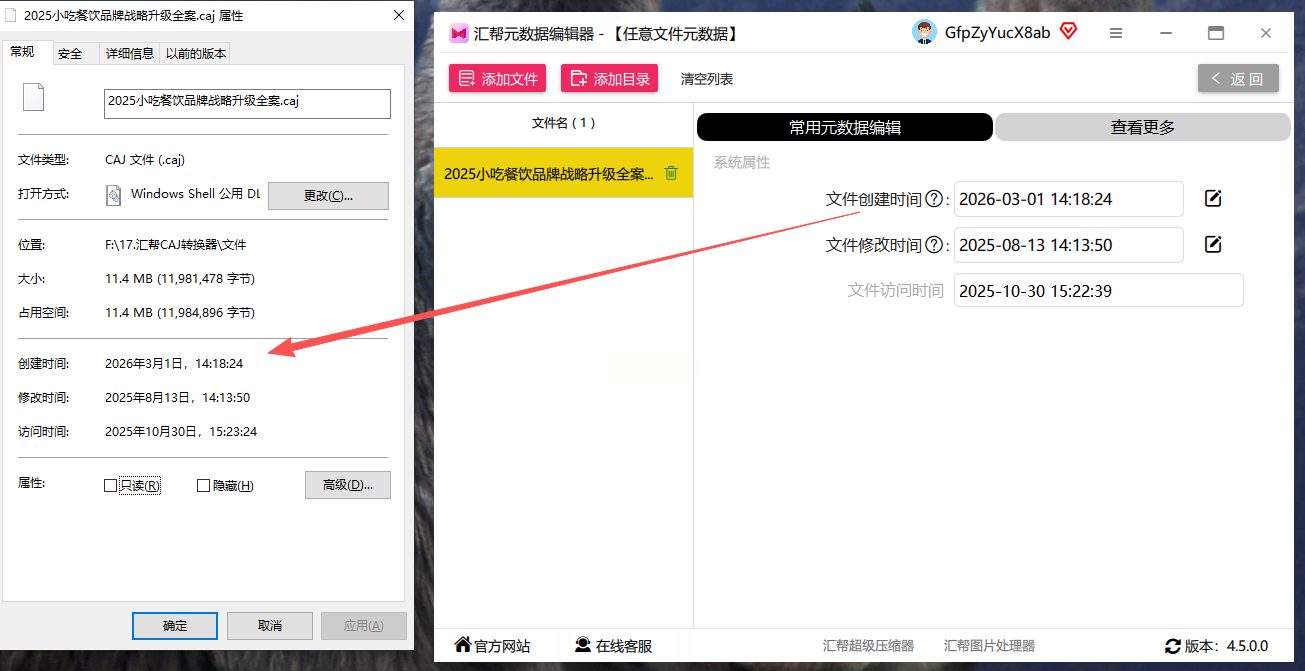Click the 版本: 4.5.0.0 text
Viewport: 1305px width, 671px height.
[1226, 646]
